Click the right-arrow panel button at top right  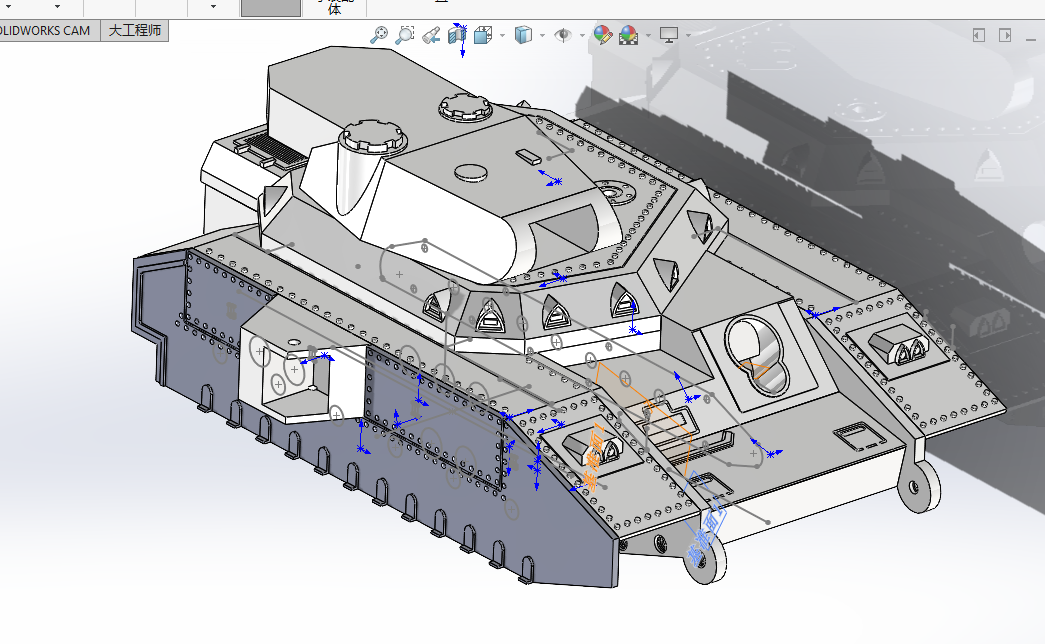(1006, 35)
